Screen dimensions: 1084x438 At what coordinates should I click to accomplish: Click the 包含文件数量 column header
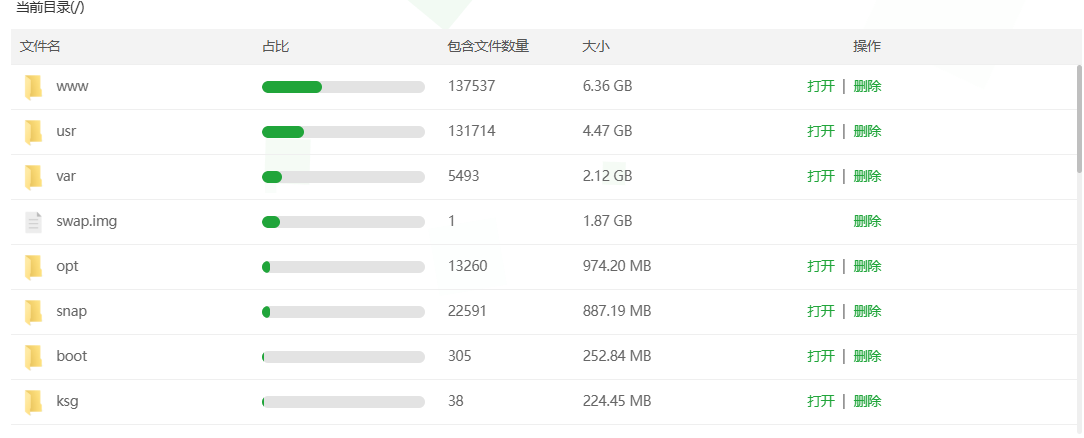pyautogui.click(x=488, y=46)
